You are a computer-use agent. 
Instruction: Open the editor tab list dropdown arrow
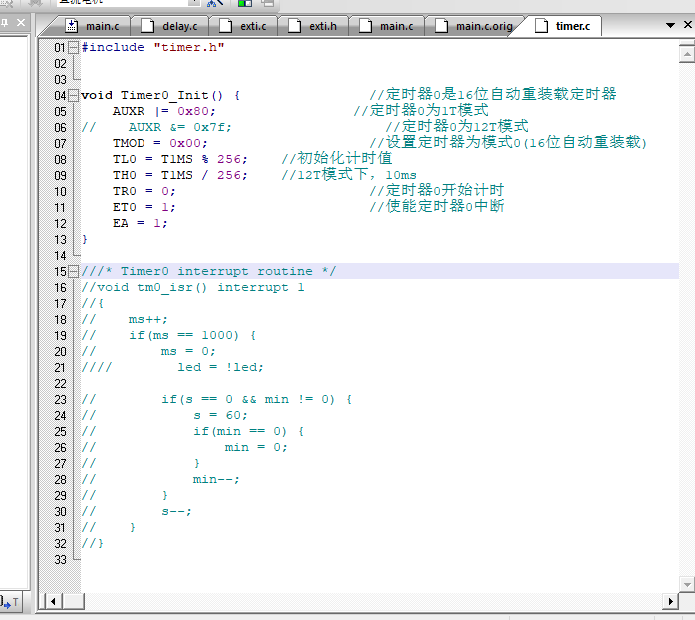[x=670, y=25]
